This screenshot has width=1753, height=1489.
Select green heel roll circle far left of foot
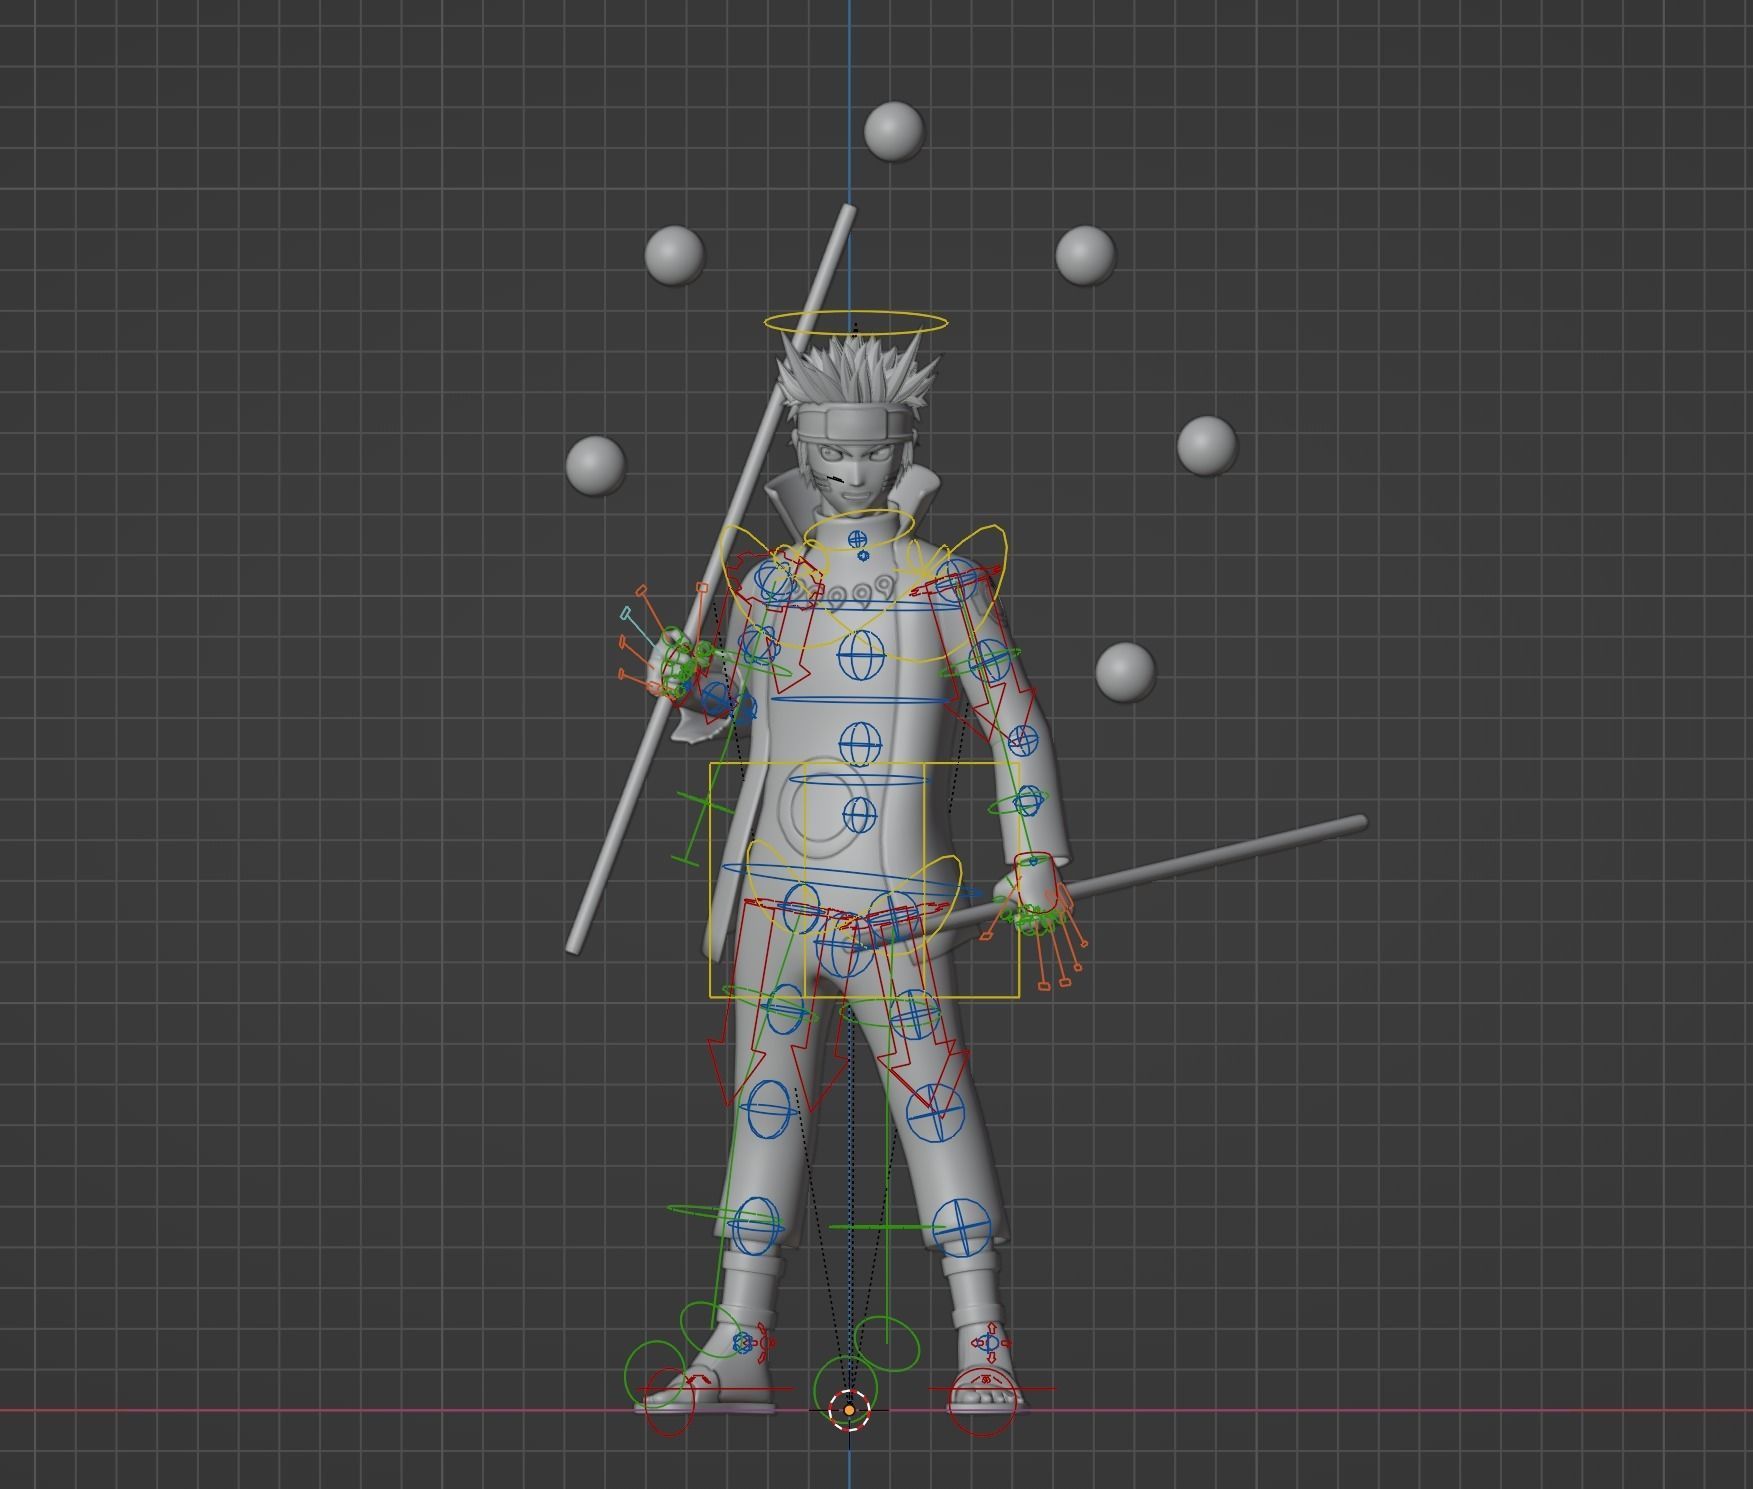tap(655, 1374)
